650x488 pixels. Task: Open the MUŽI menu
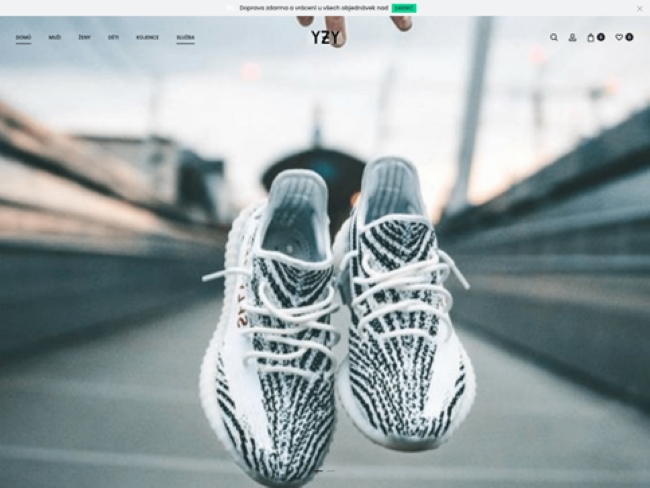pos(55,37)
